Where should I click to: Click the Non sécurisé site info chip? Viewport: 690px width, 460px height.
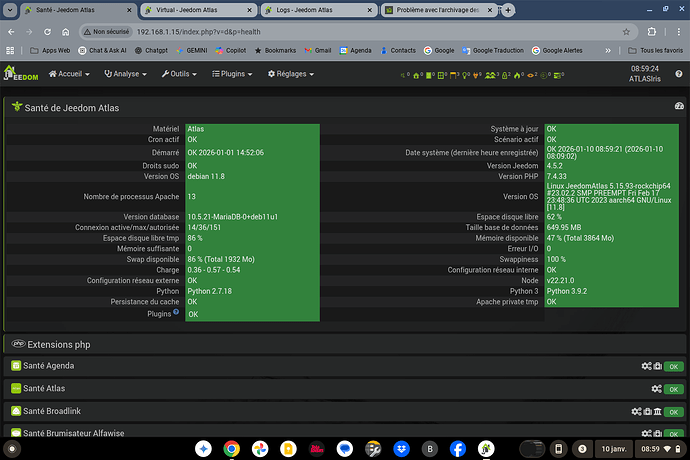pyautogui.click(x=107, y=32)
